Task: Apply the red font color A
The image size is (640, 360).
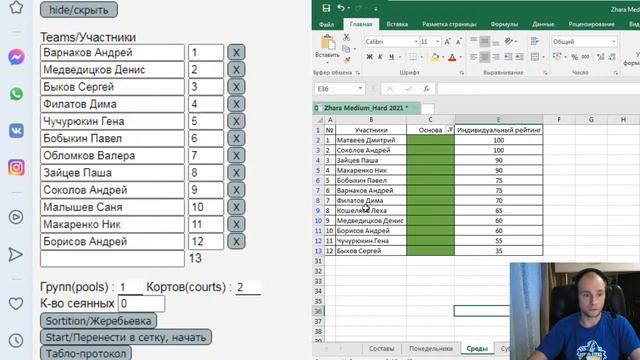Action: coord(452,57)
